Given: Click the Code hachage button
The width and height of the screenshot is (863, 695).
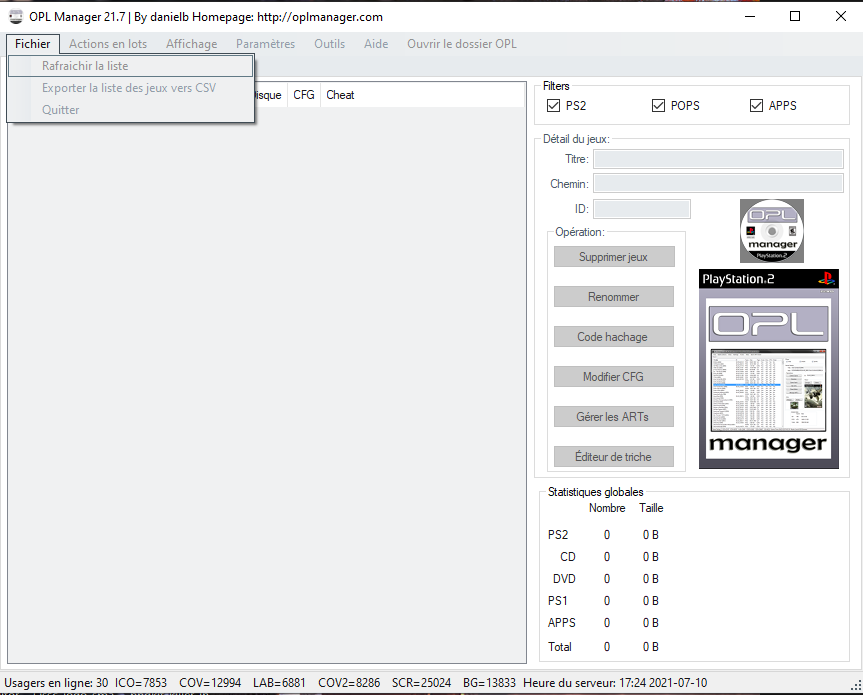Looking at the screenshot, I should click(x=614, y=337).
